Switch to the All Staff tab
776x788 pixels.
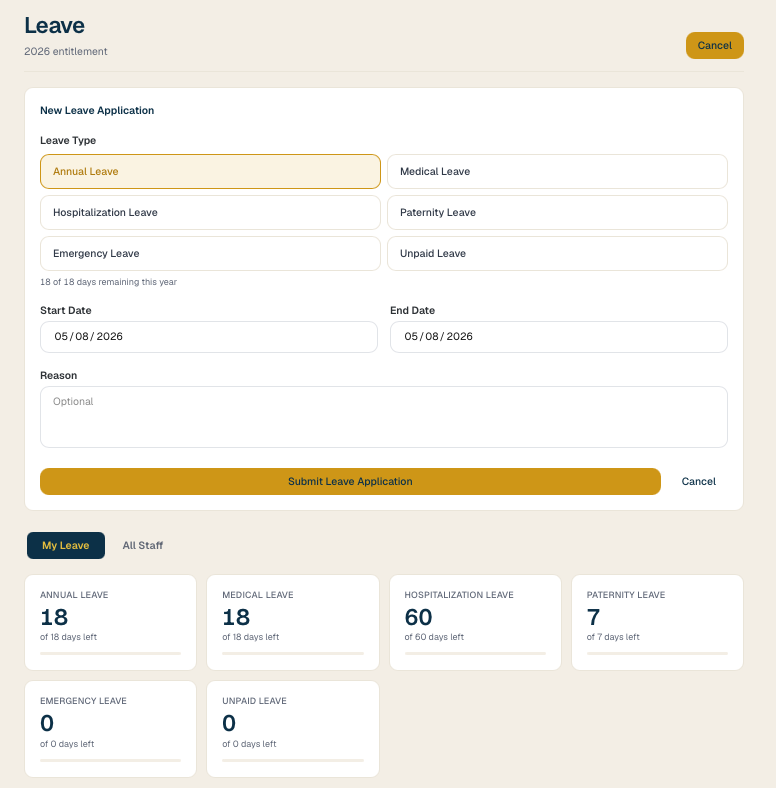coord(143,545)
